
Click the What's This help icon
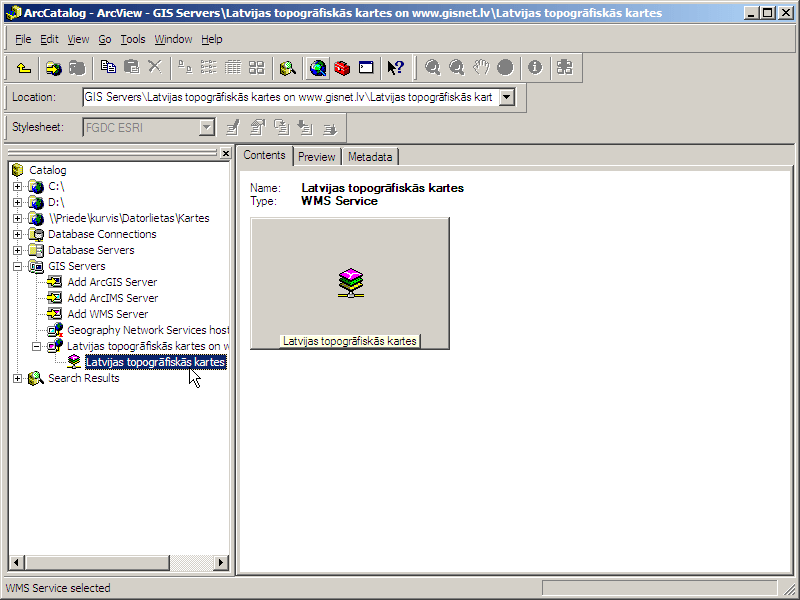tap(395, 68)
